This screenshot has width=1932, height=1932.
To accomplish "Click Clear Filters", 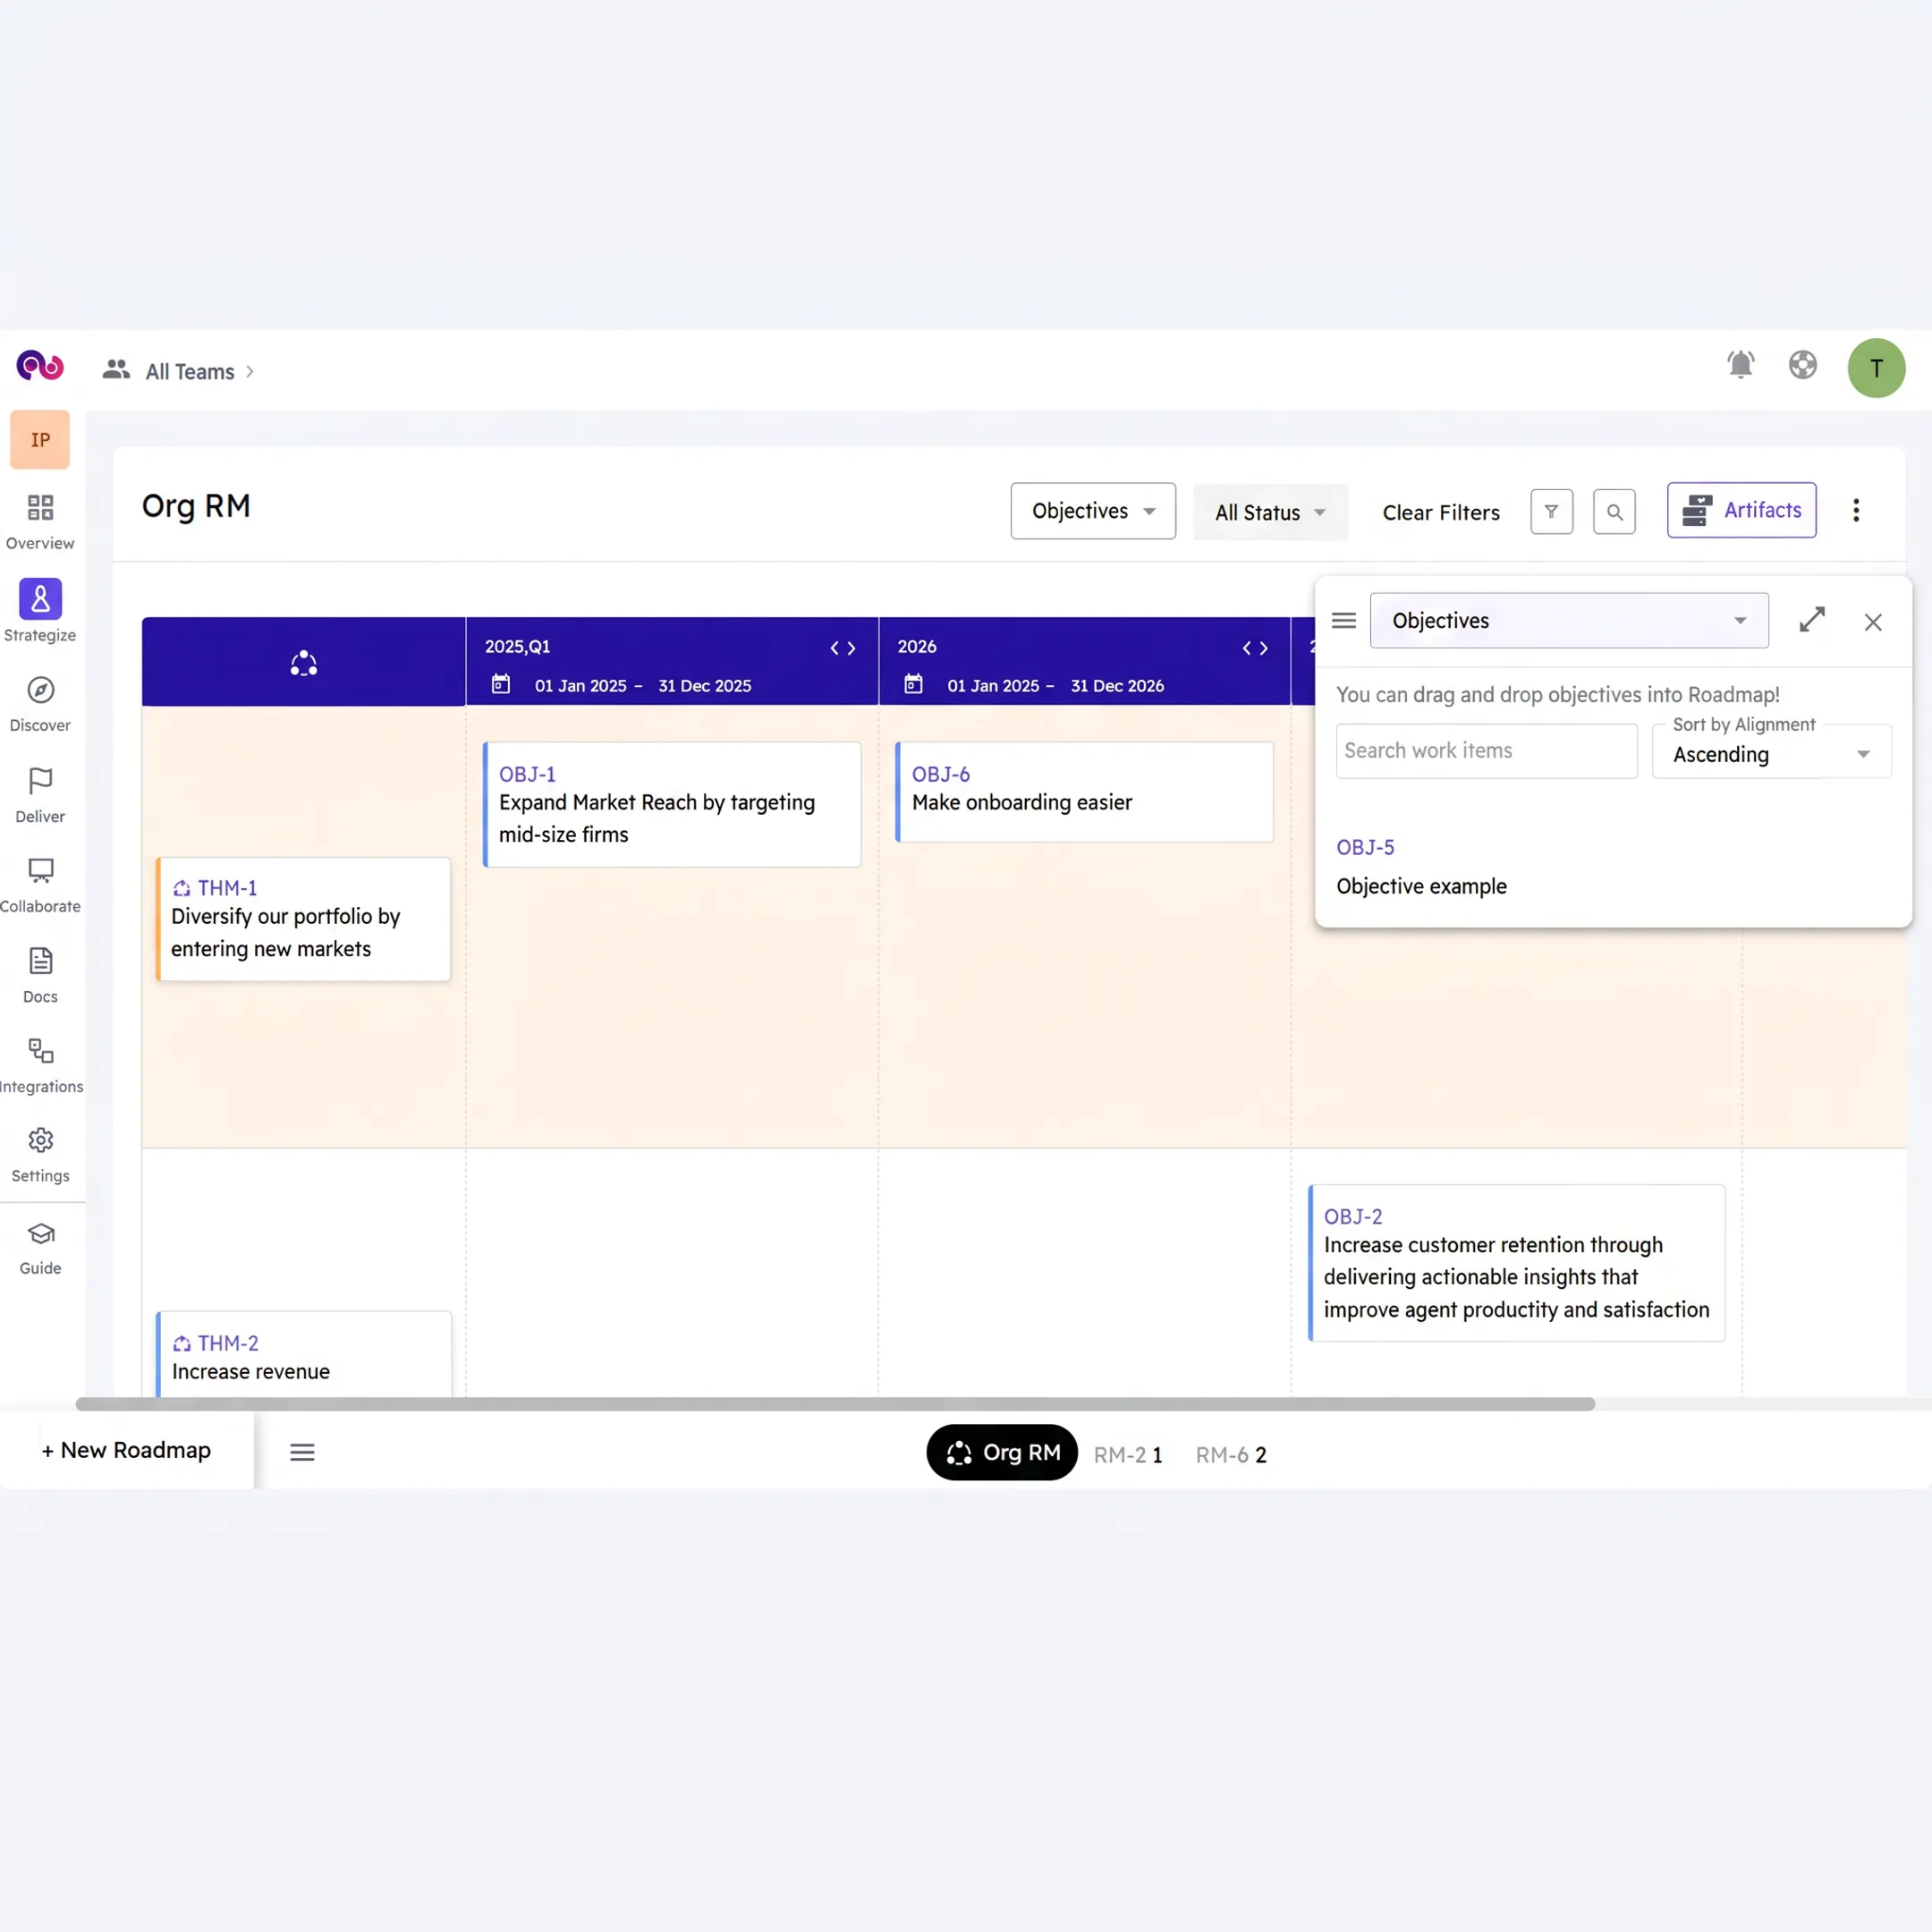I will pyautogui.click(x=1440, y=512).
